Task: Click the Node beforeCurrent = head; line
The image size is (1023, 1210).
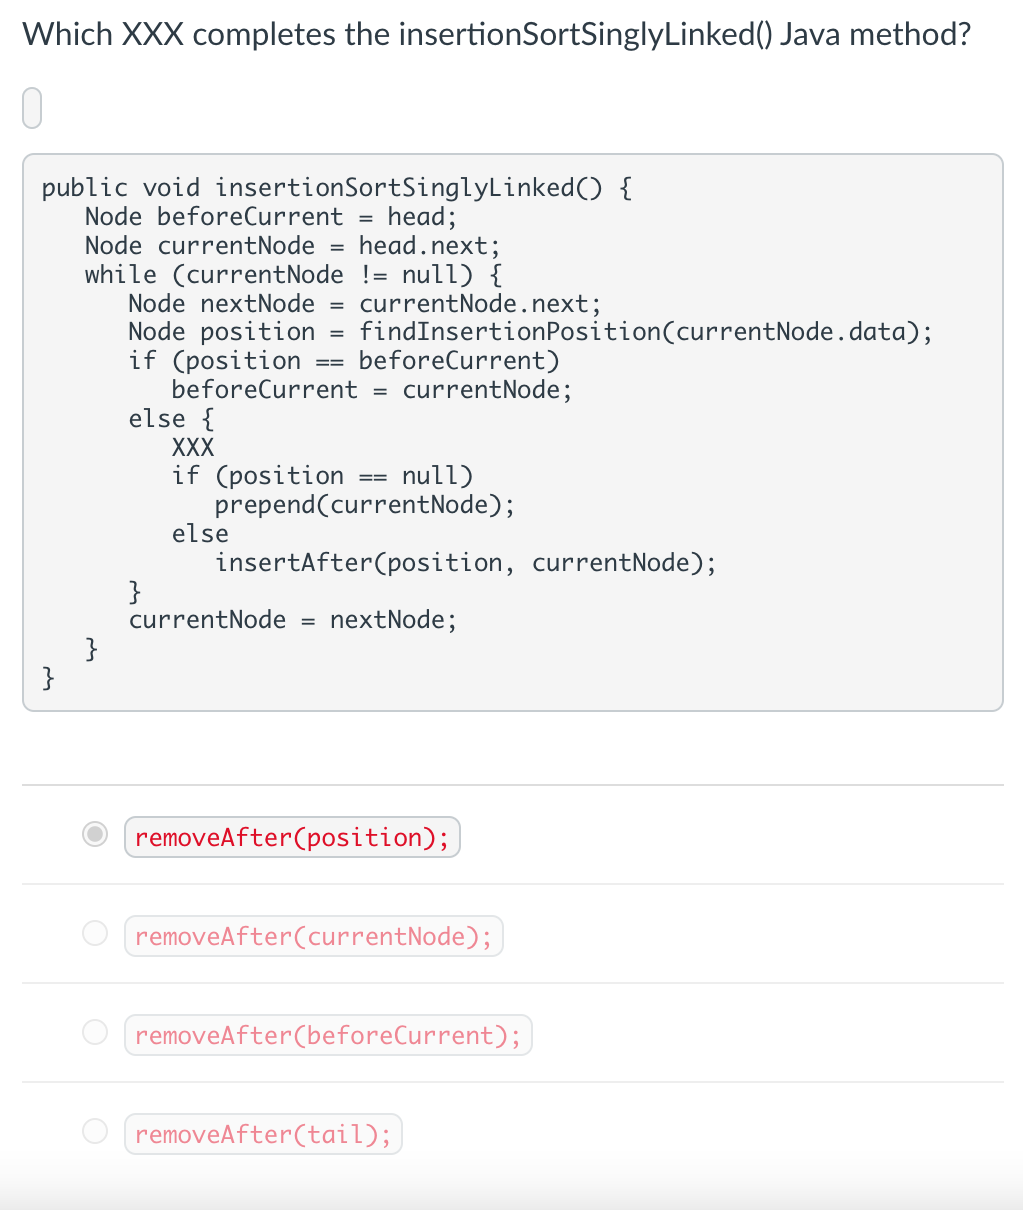Action: [270, 216]
